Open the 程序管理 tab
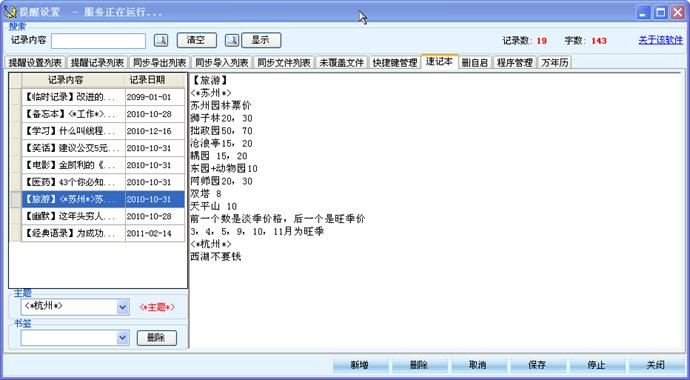This screenshot has width=690, height=380. coord(515,62)
